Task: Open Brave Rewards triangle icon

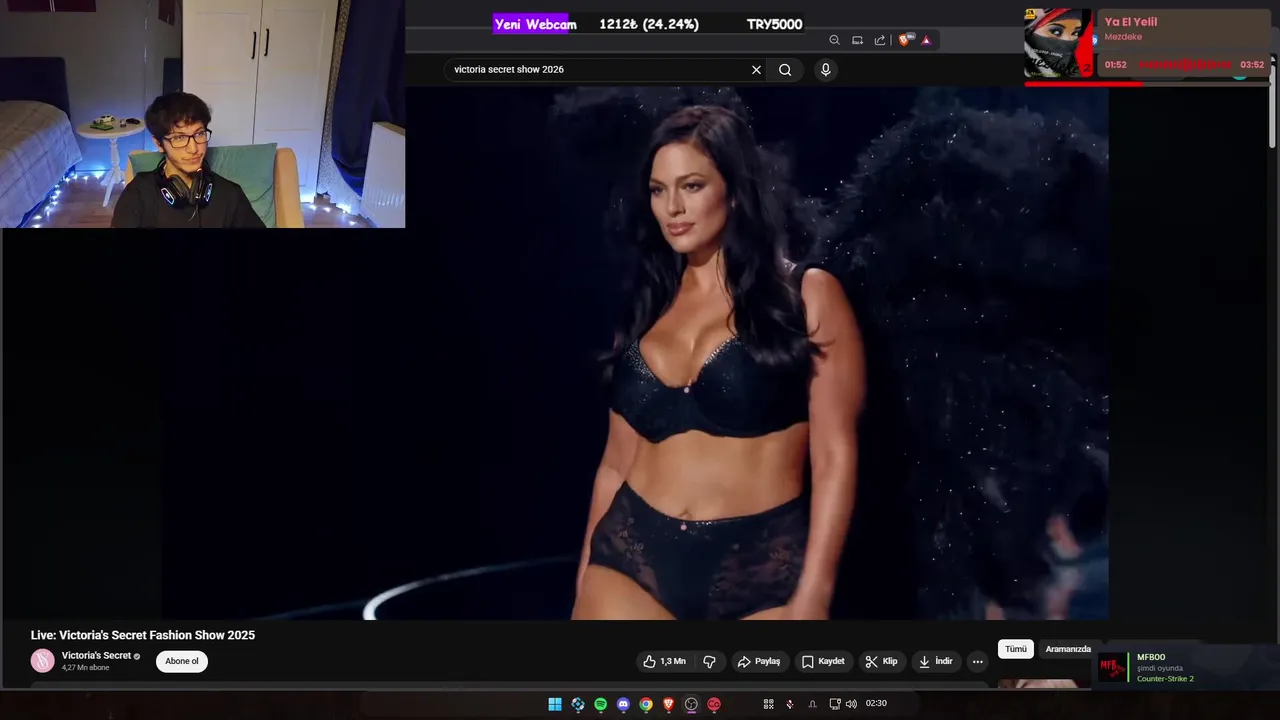Action: [926, 40]
